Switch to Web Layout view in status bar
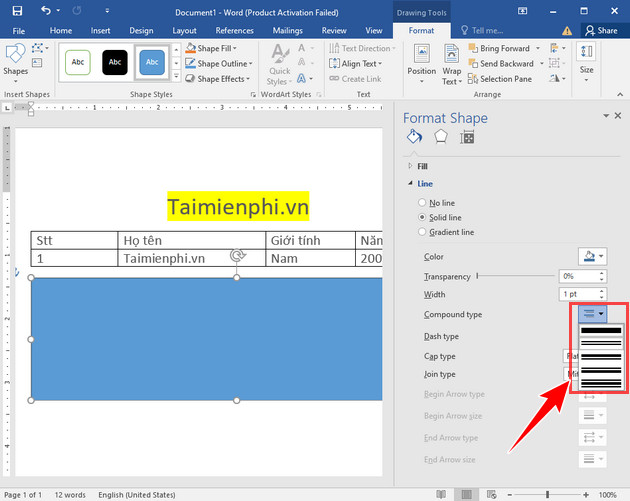The width and height of the screenshot is (630, 501). tap(491, 494)
